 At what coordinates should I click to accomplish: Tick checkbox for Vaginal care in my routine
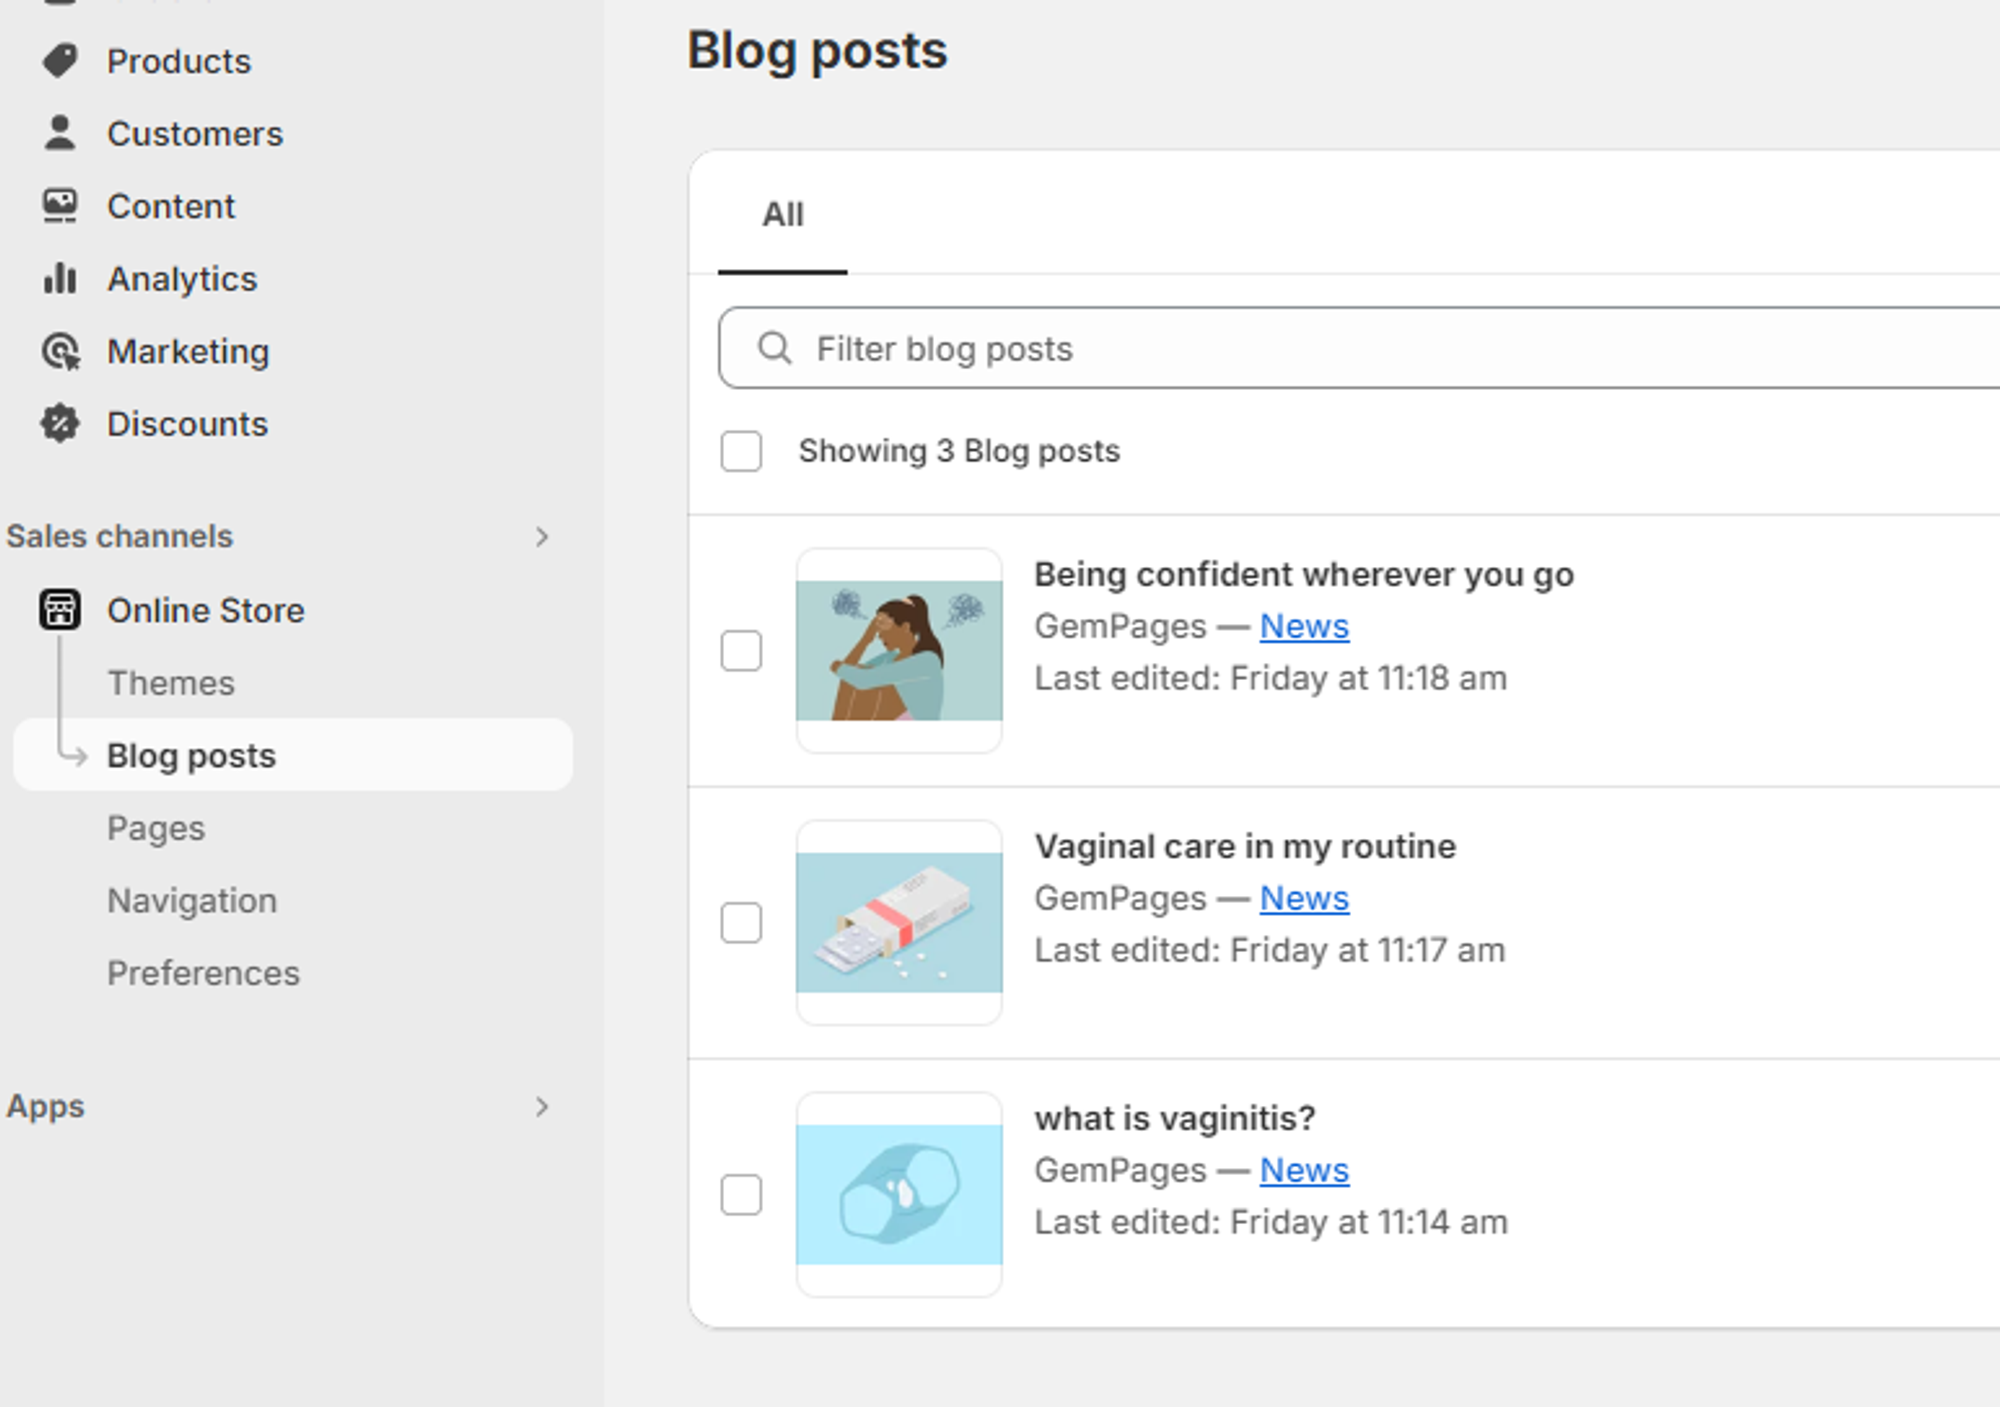[741, 922]
